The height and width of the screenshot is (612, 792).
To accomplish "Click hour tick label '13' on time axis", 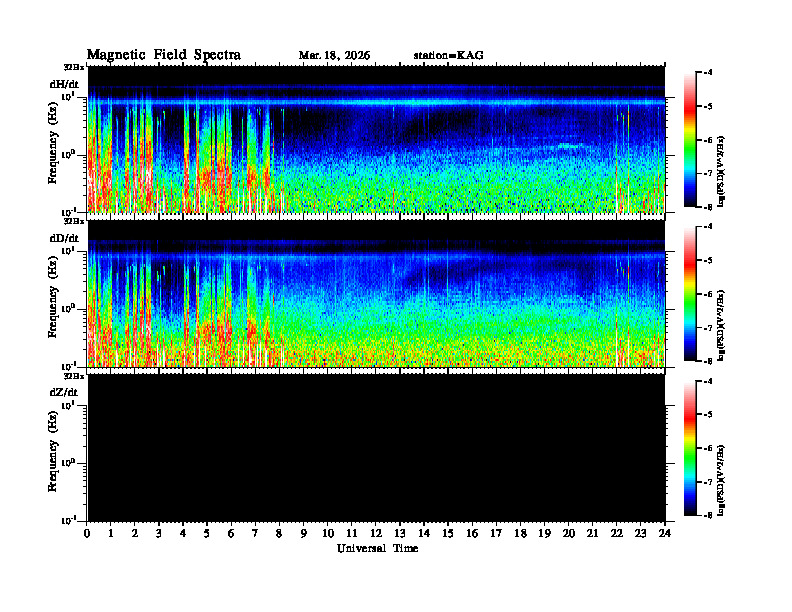I will tap(400, 534).
